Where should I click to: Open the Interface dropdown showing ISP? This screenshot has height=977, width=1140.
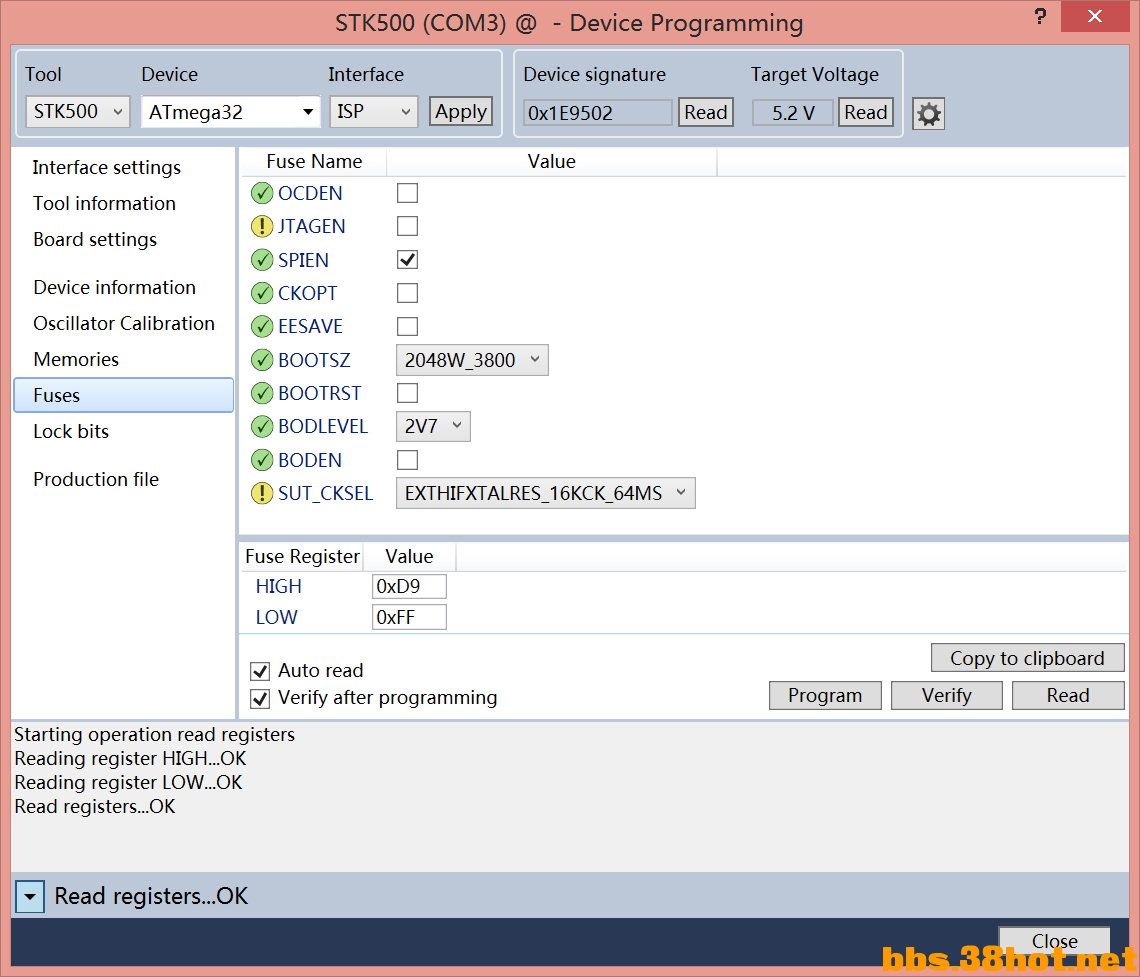coord(374,112)
